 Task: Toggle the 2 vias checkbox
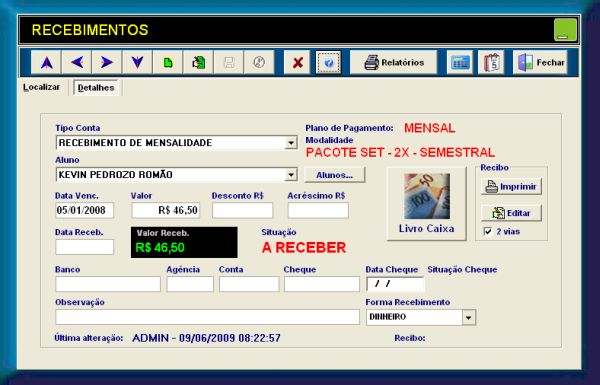click(x=488, y=232)
